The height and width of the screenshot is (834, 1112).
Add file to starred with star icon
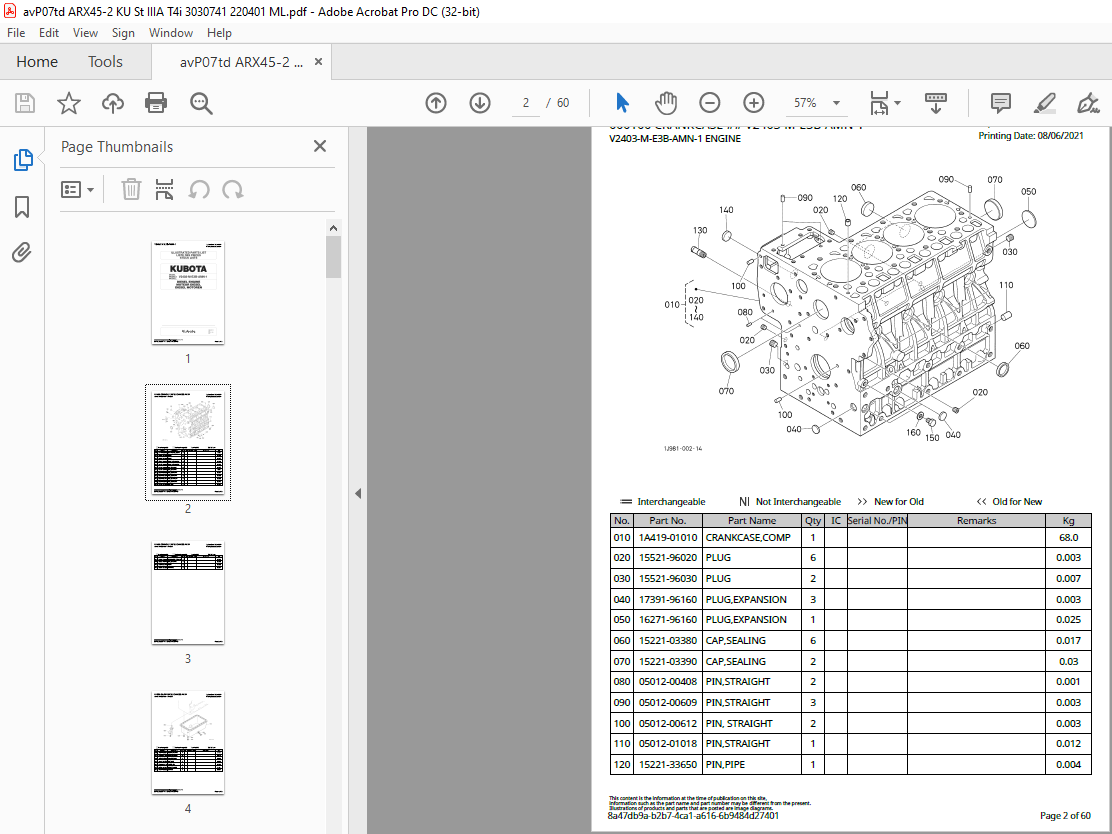click(69, 103)
